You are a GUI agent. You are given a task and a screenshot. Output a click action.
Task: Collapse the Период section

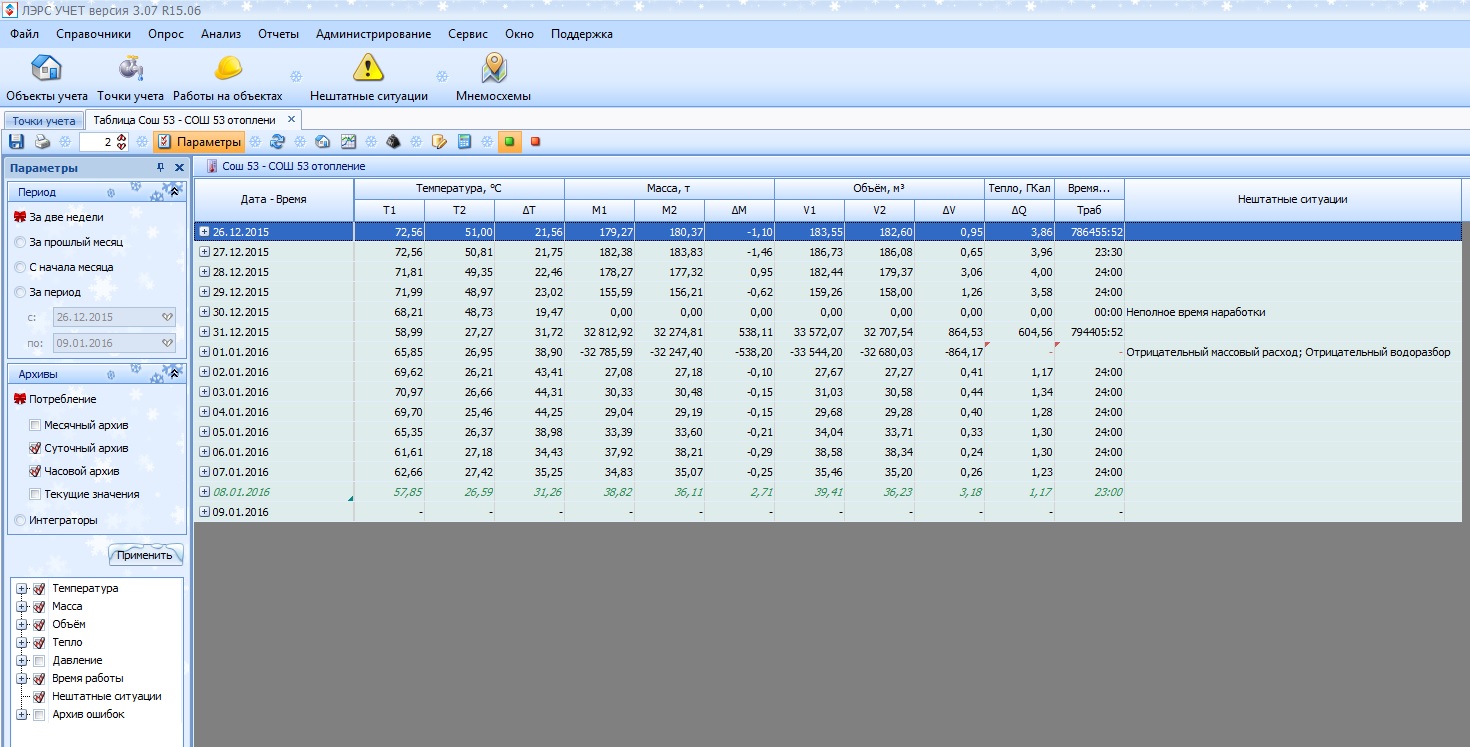tap(174, 191)
